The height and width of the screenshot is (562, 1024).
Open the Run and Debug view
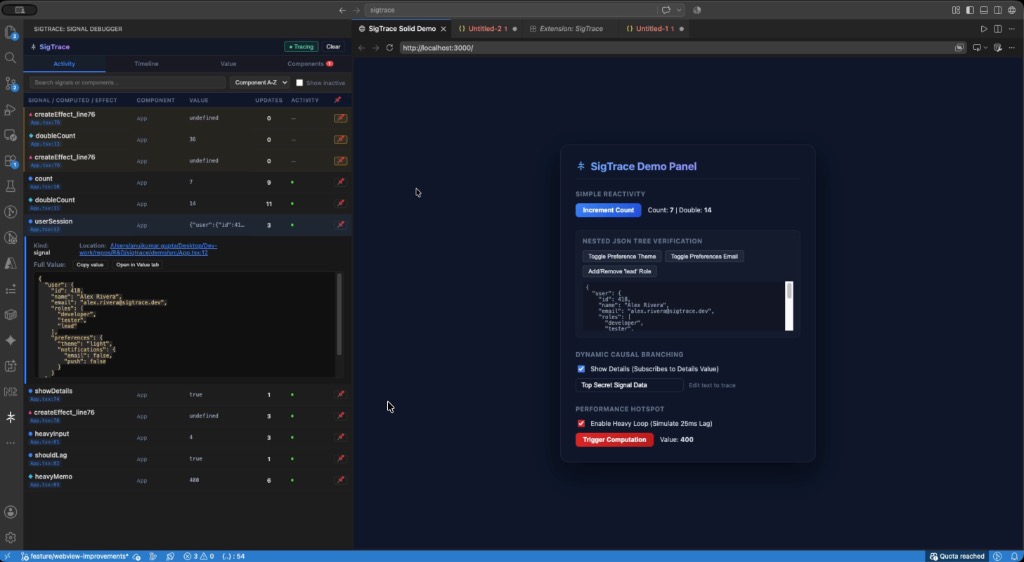(x=10, y=109)
